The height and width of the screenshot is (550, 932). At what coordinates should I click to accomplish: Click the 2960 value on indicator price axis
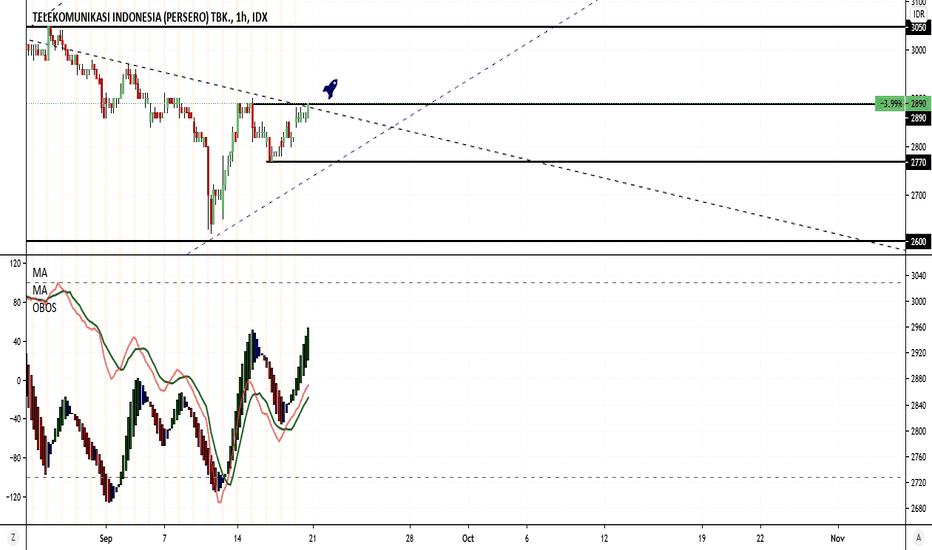(x=918, y=328)
